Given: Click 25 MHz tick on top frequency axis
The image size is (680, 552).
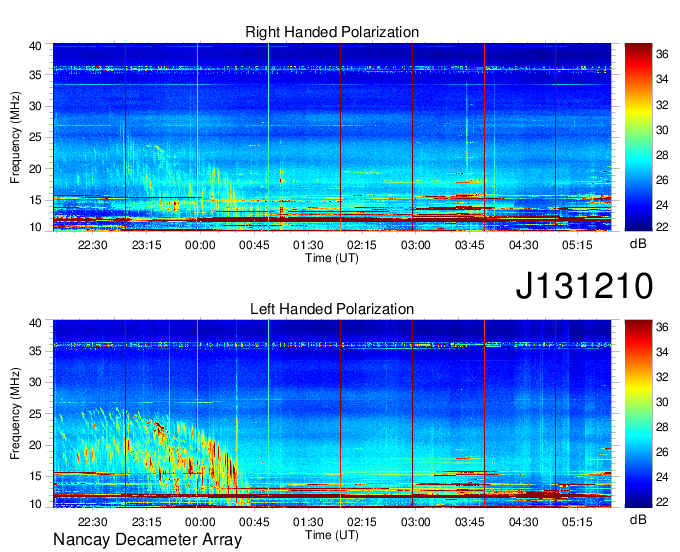Looking at the screenshot, I should pos(35,137).
